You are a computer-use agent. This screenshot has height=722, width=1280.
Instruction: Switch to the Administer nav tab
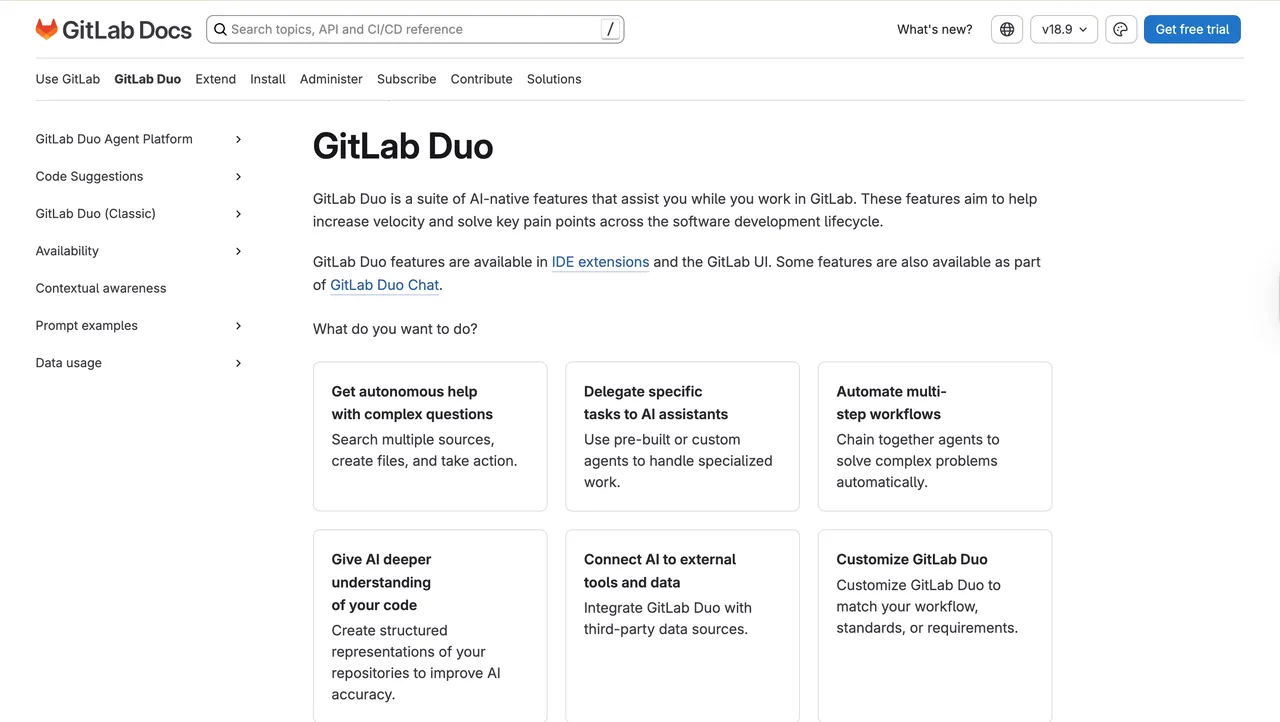click(331, 79)
